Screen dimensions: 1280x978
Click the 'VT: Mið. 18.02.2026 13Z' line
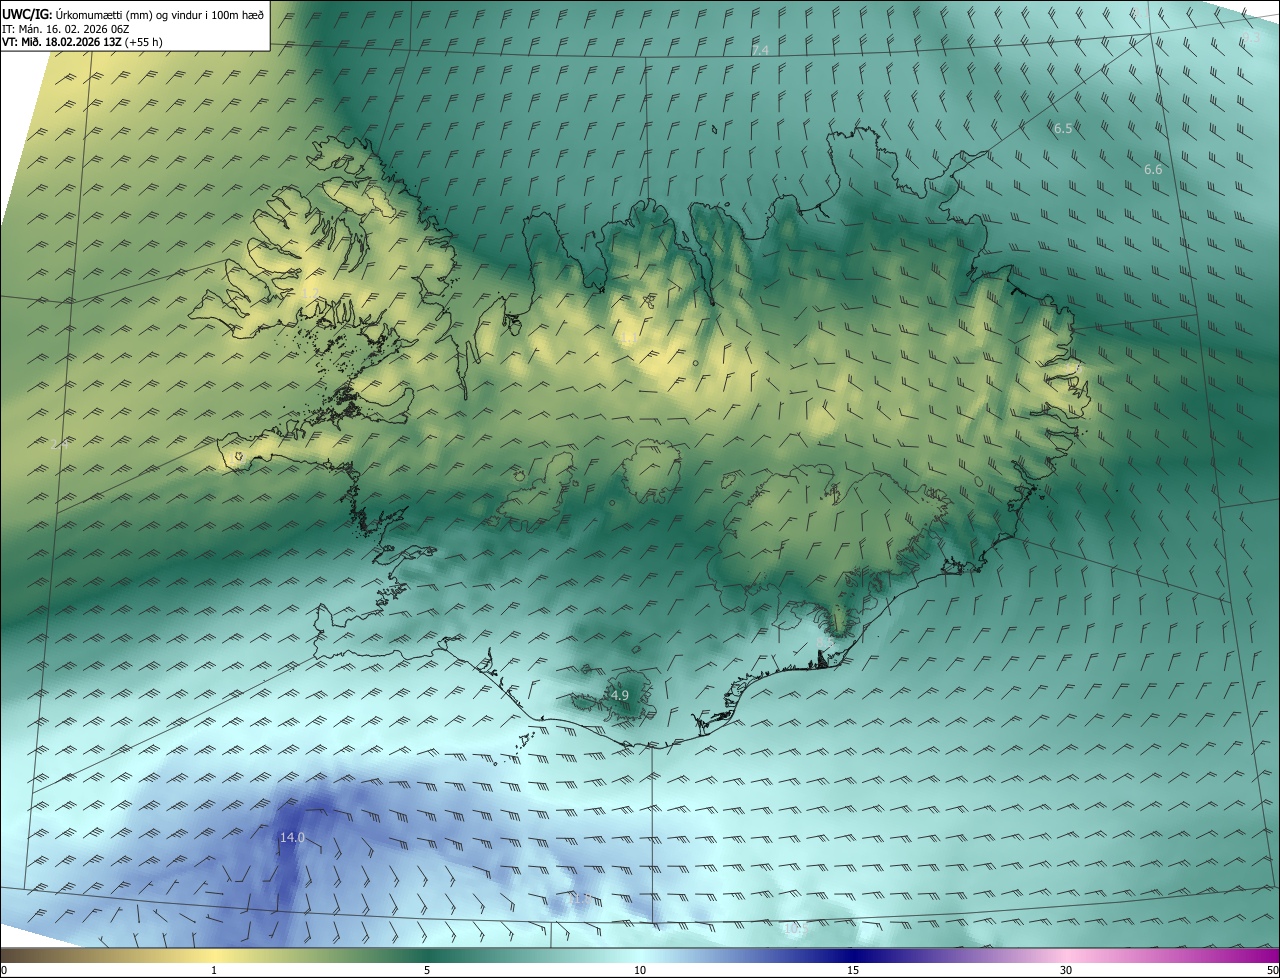point(62,42)
